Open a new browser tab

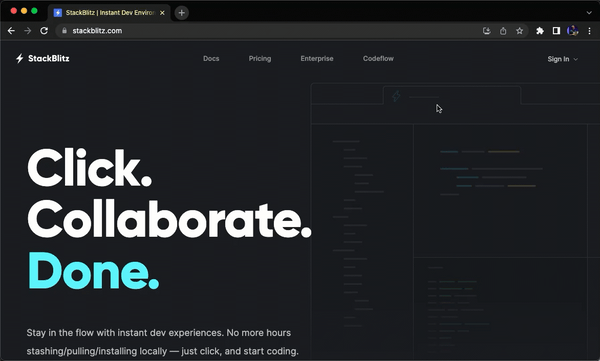coord(182,13)
